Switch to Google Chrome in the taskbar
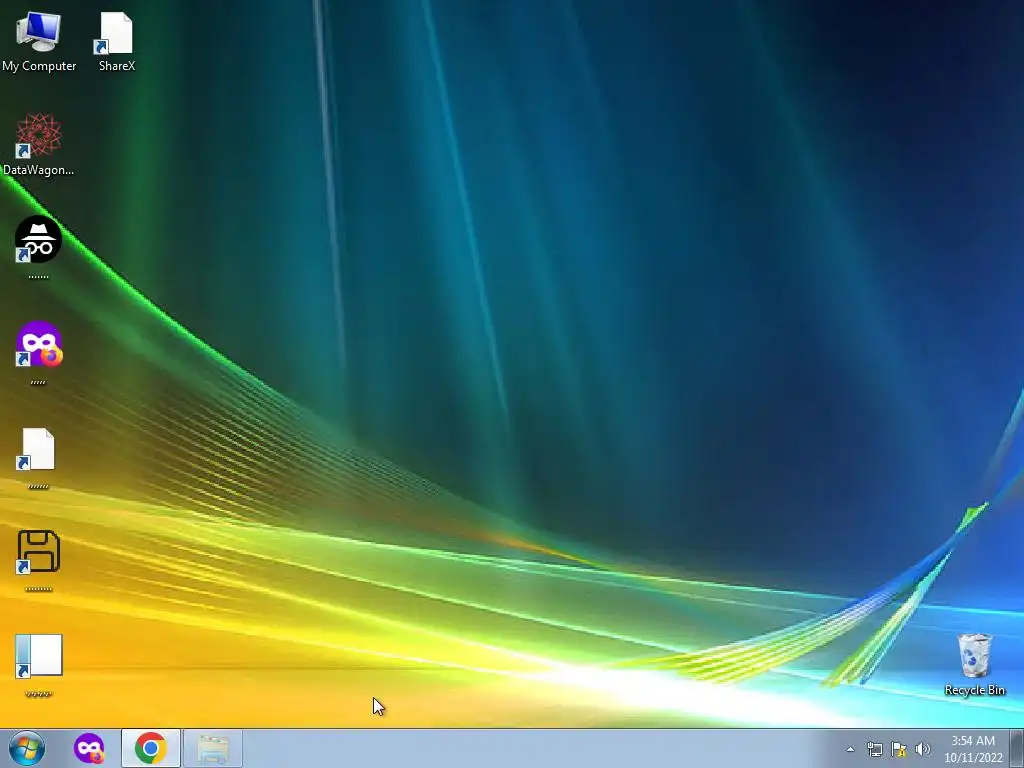 click(151, 748)
